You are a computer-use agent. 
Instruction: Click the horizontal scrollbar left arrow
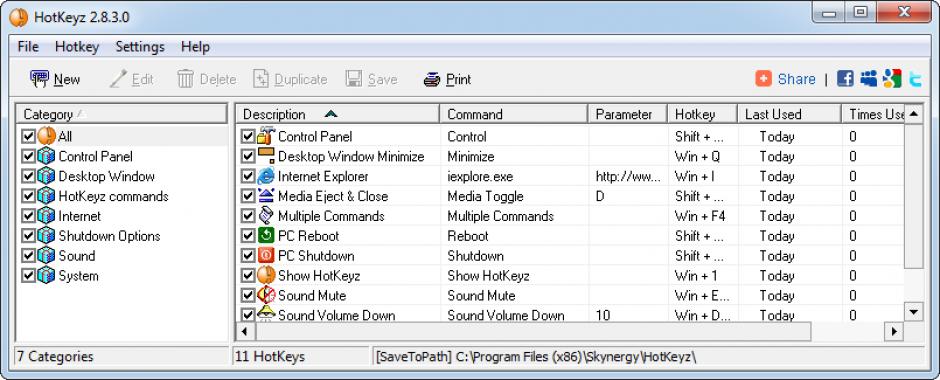click(245, 331)
